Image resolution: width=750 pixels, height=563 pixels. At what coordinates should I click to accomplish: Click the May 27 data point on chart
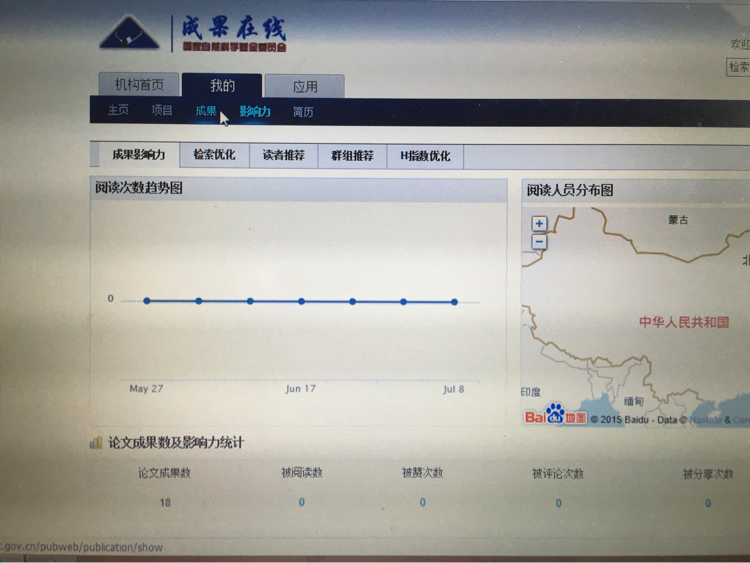click(x=147, y=301)
